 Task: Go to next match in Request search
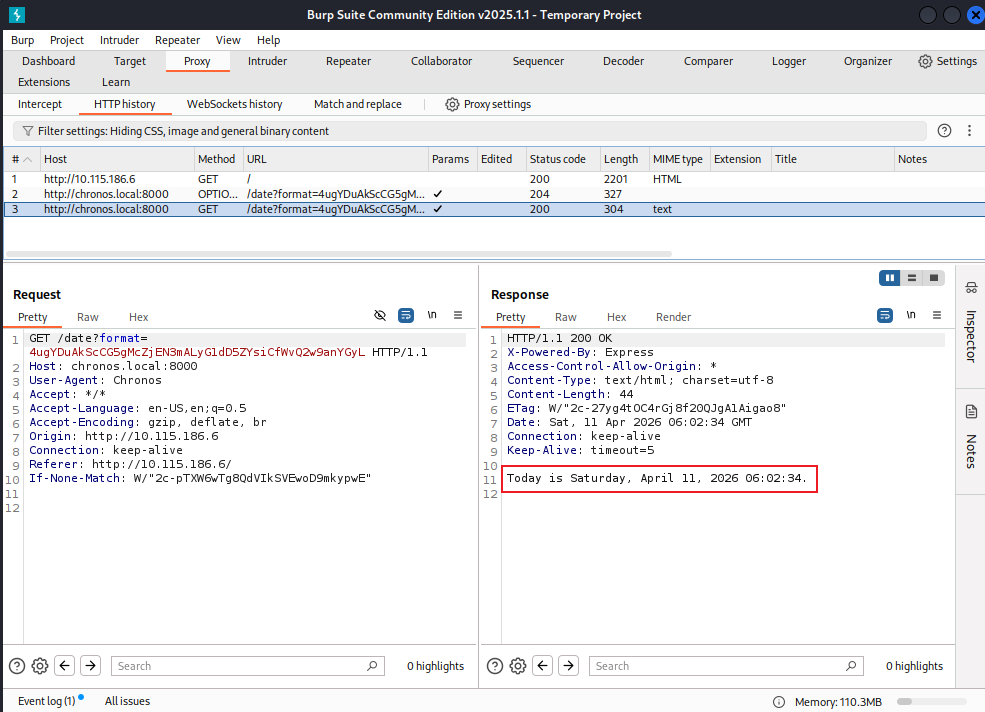point(90,665)
